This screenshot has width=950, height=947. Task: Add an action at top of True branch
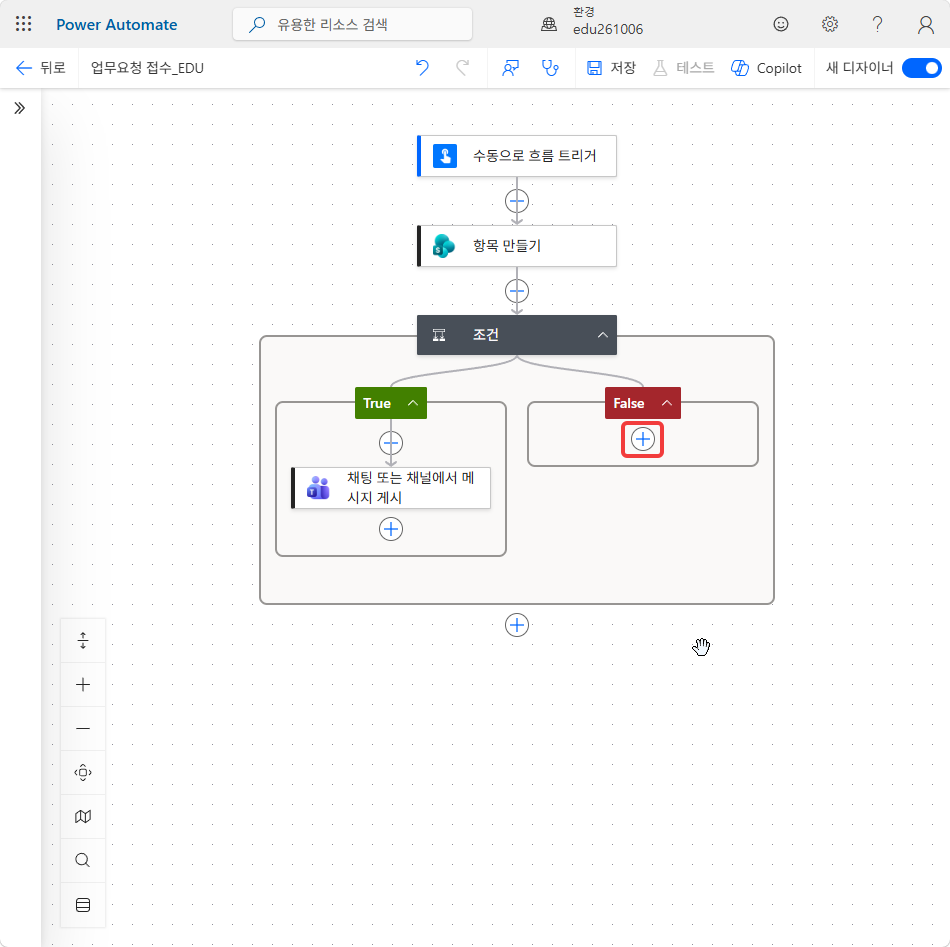[391, 443]
